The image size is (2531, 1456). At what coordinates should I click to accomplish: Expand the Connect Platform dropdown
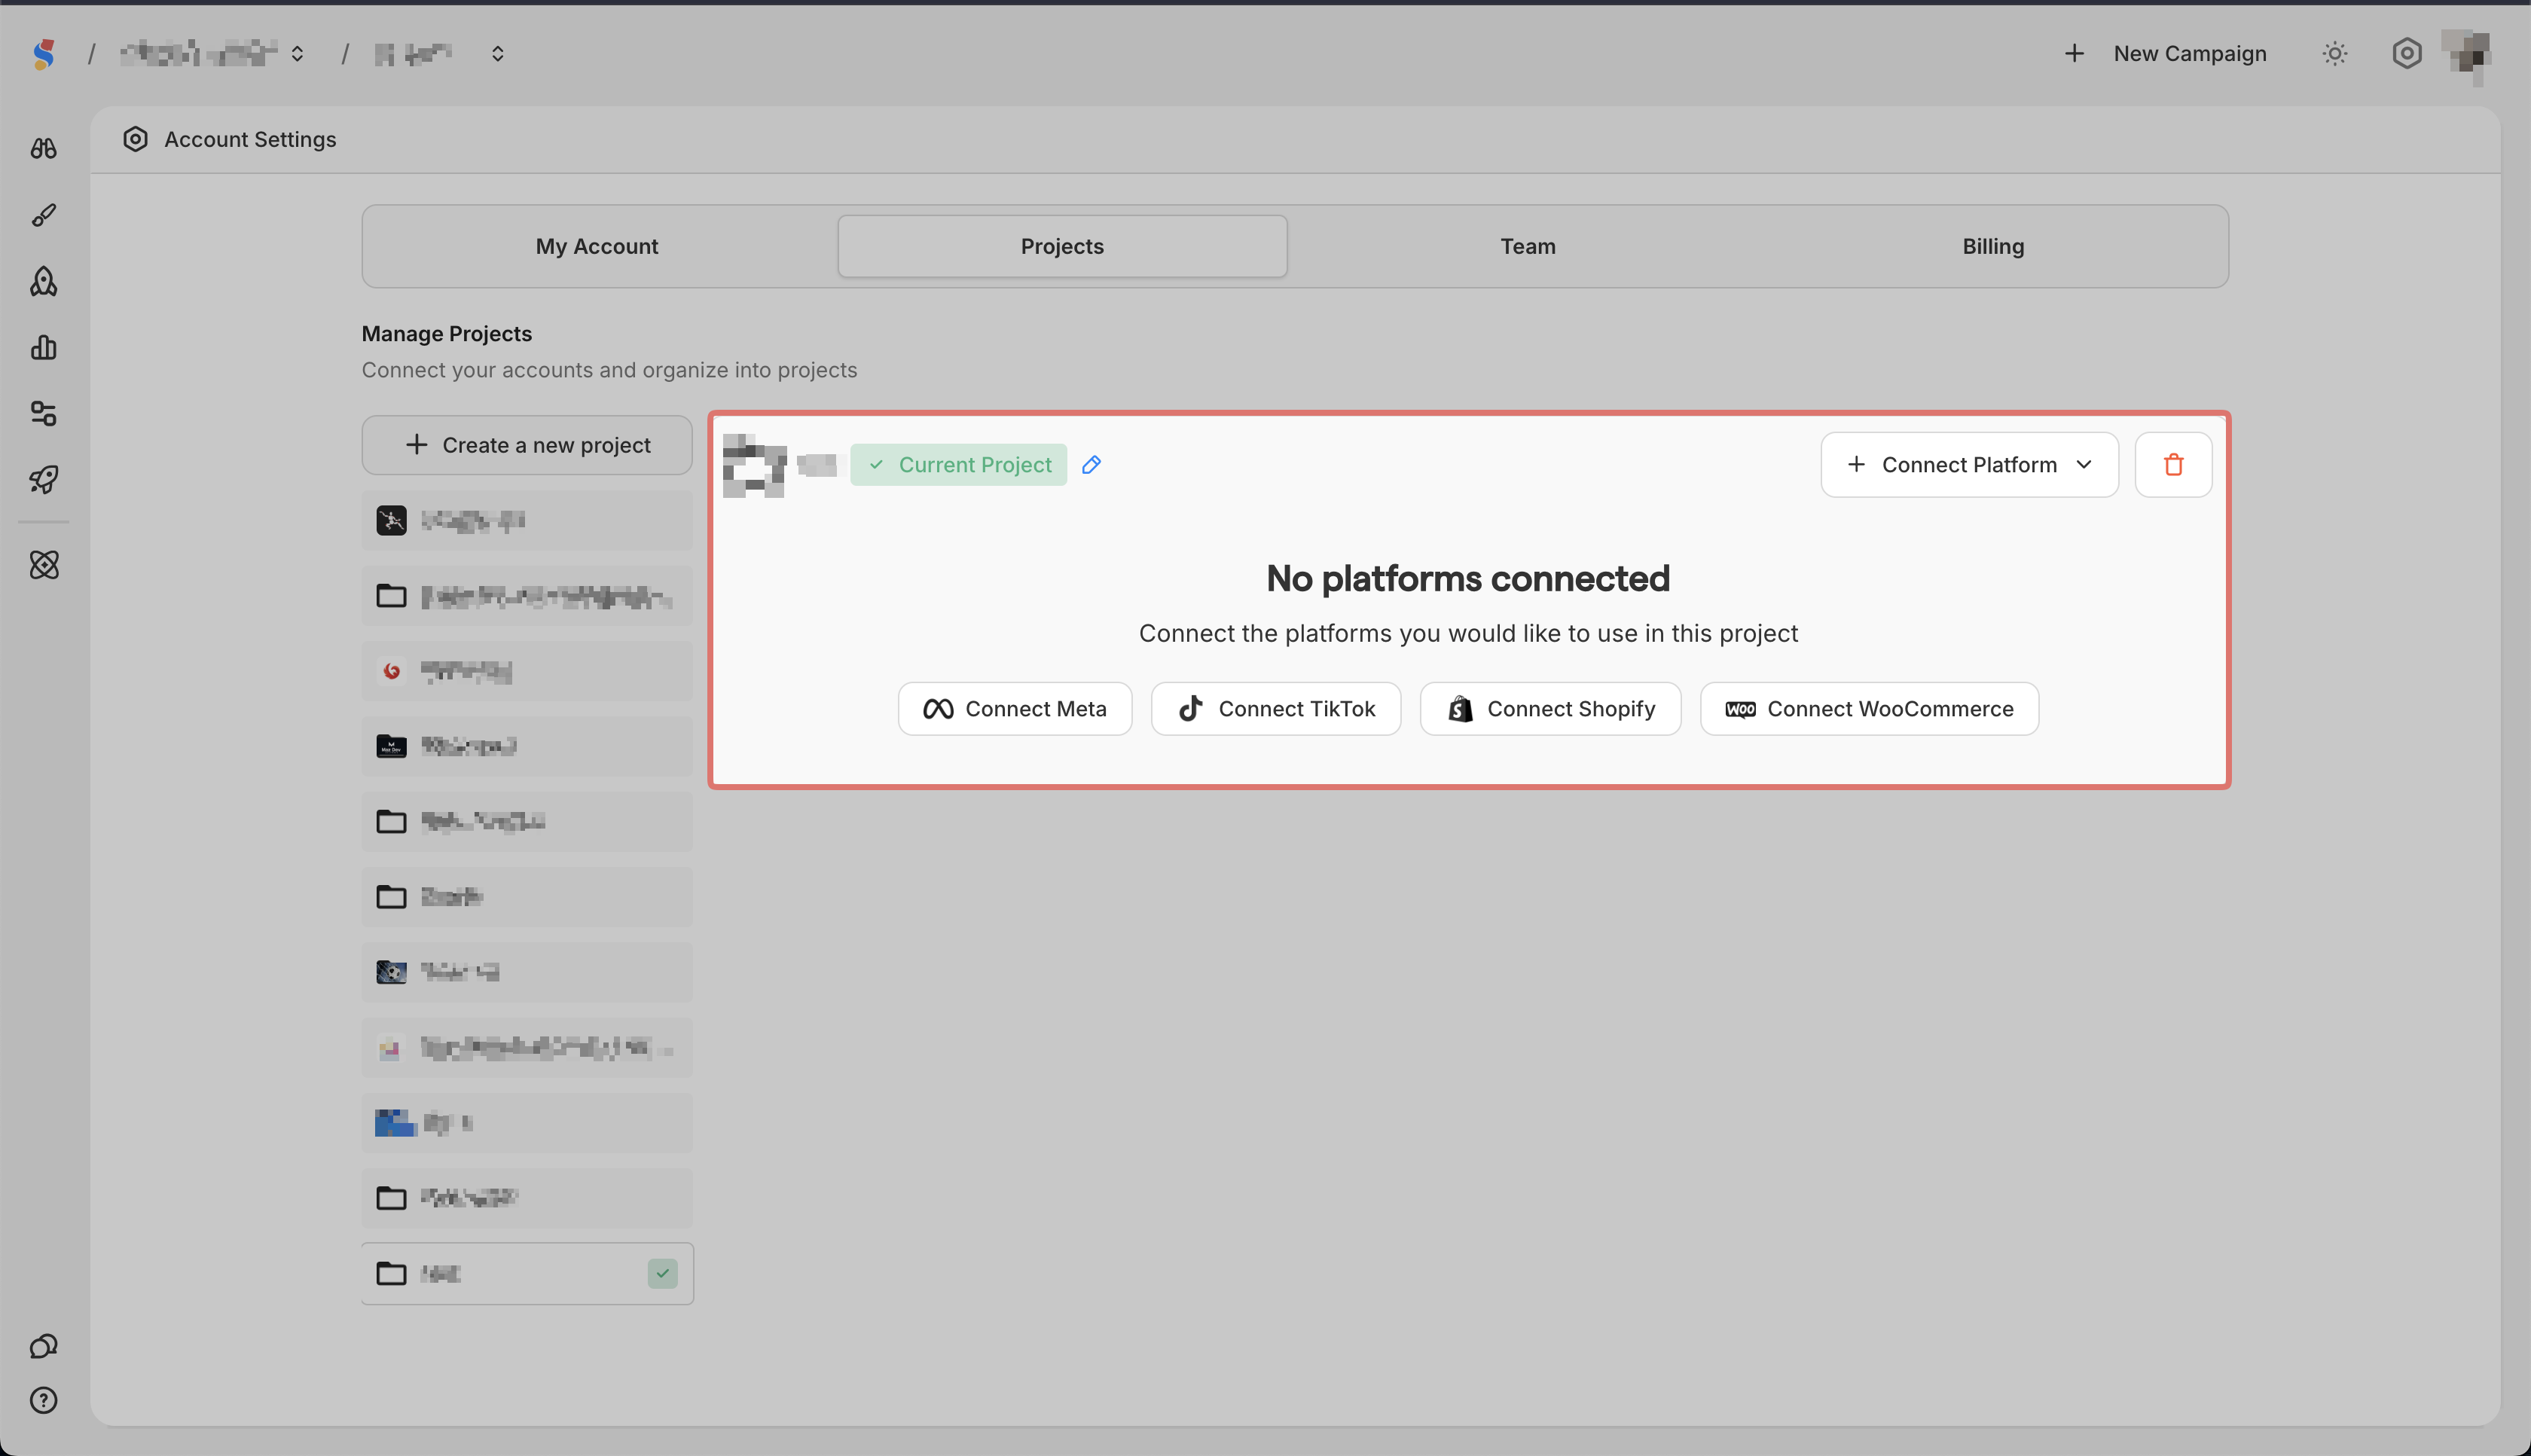(1968, 464)
